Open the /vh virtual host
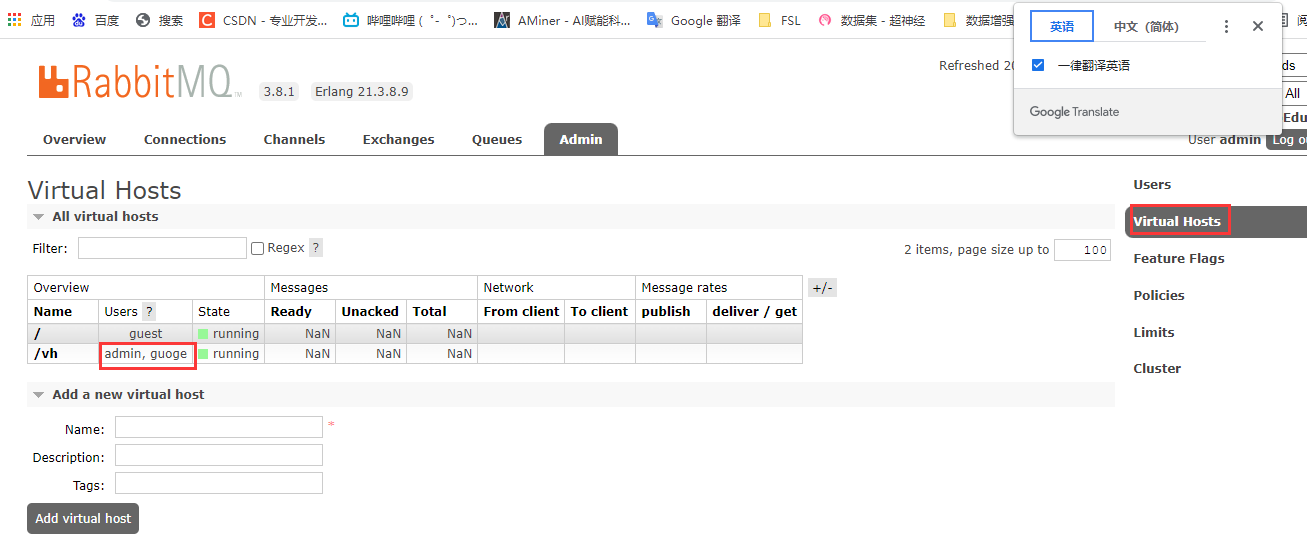This screenshot has height=546, width=1307. (48, 354)
